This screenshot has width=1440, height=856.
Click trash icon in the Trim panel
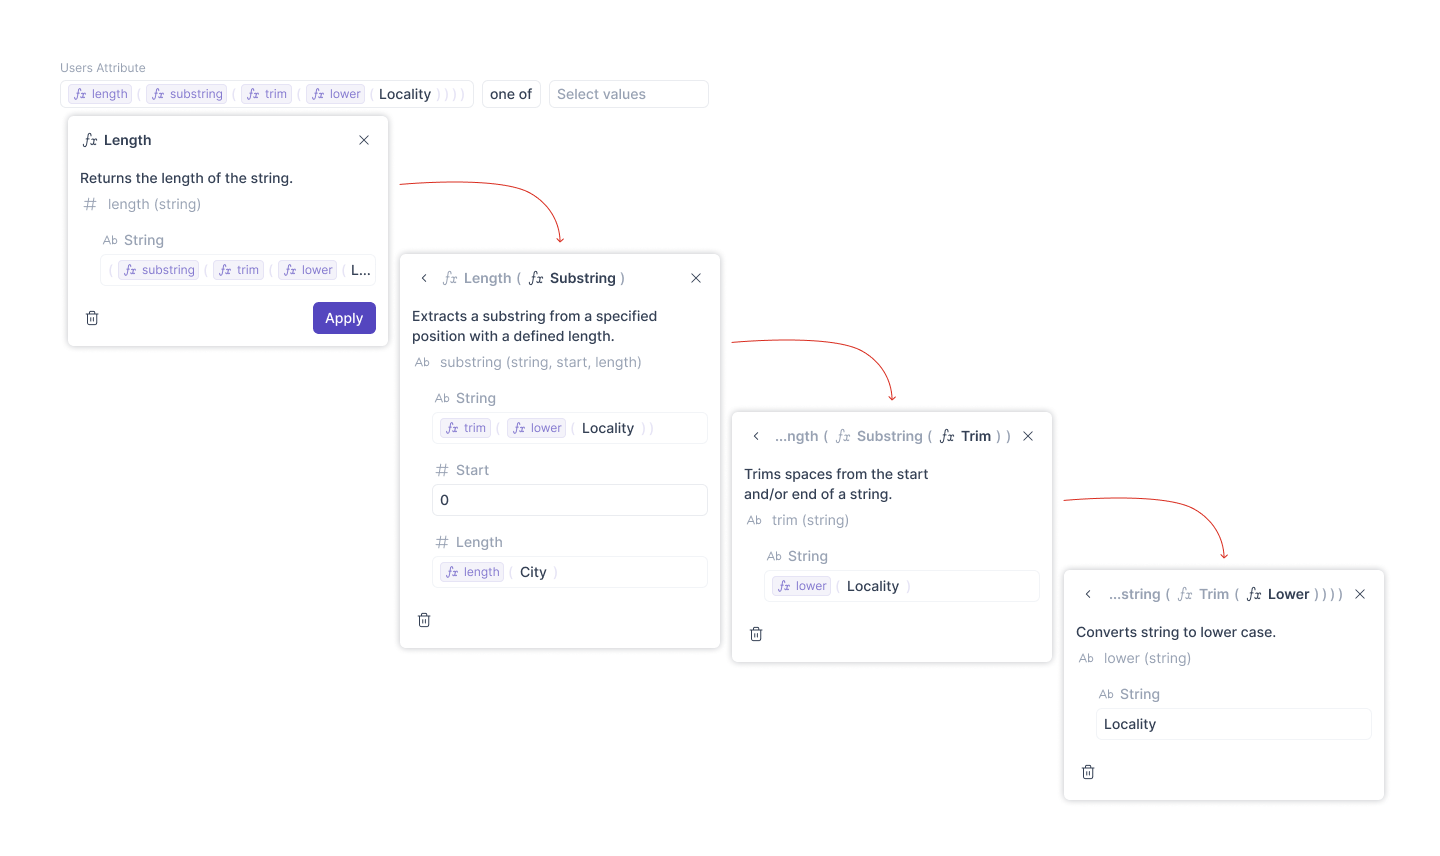point(756,634)
